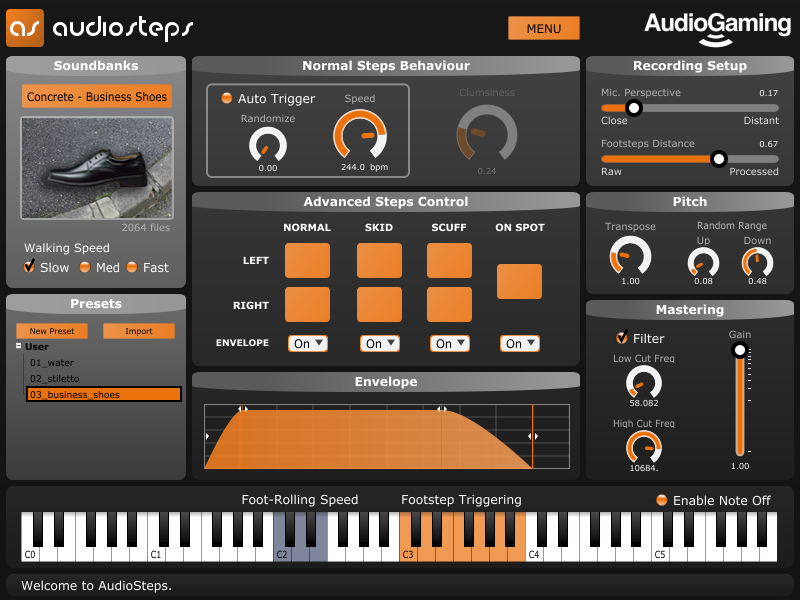Click the Gain slider handle
800x600 pixels.
tap(739, 350)
